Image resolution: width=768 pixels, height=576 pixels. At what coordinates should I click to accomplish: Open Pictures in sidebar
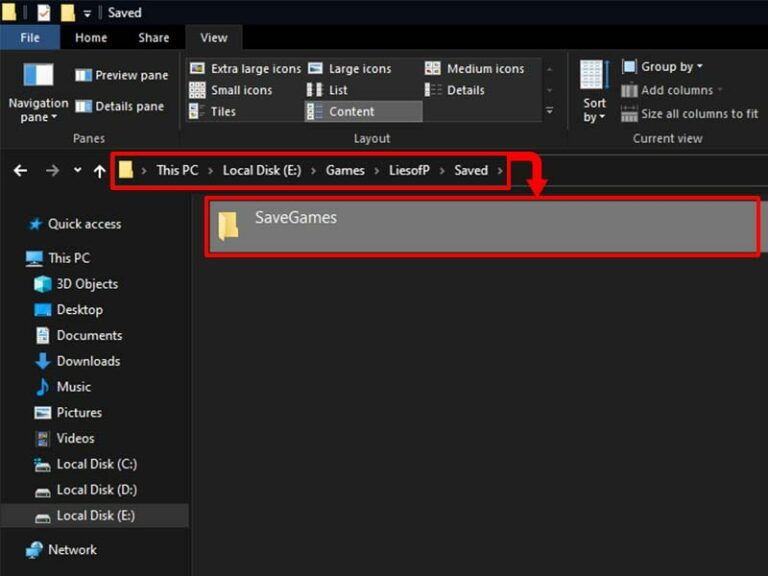point(69,412)
